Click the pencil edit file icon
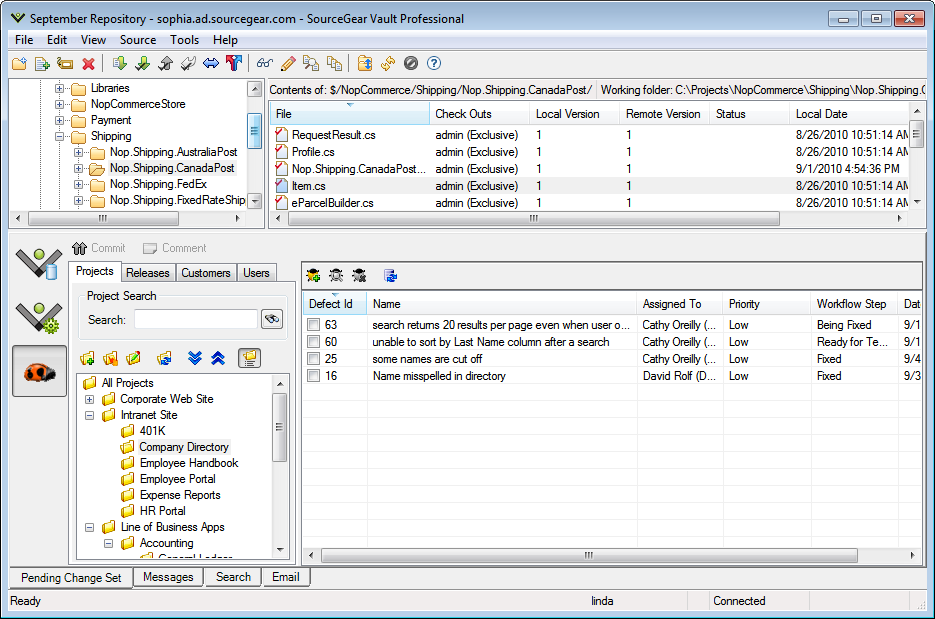935x619 pixels. click(288, 64)
